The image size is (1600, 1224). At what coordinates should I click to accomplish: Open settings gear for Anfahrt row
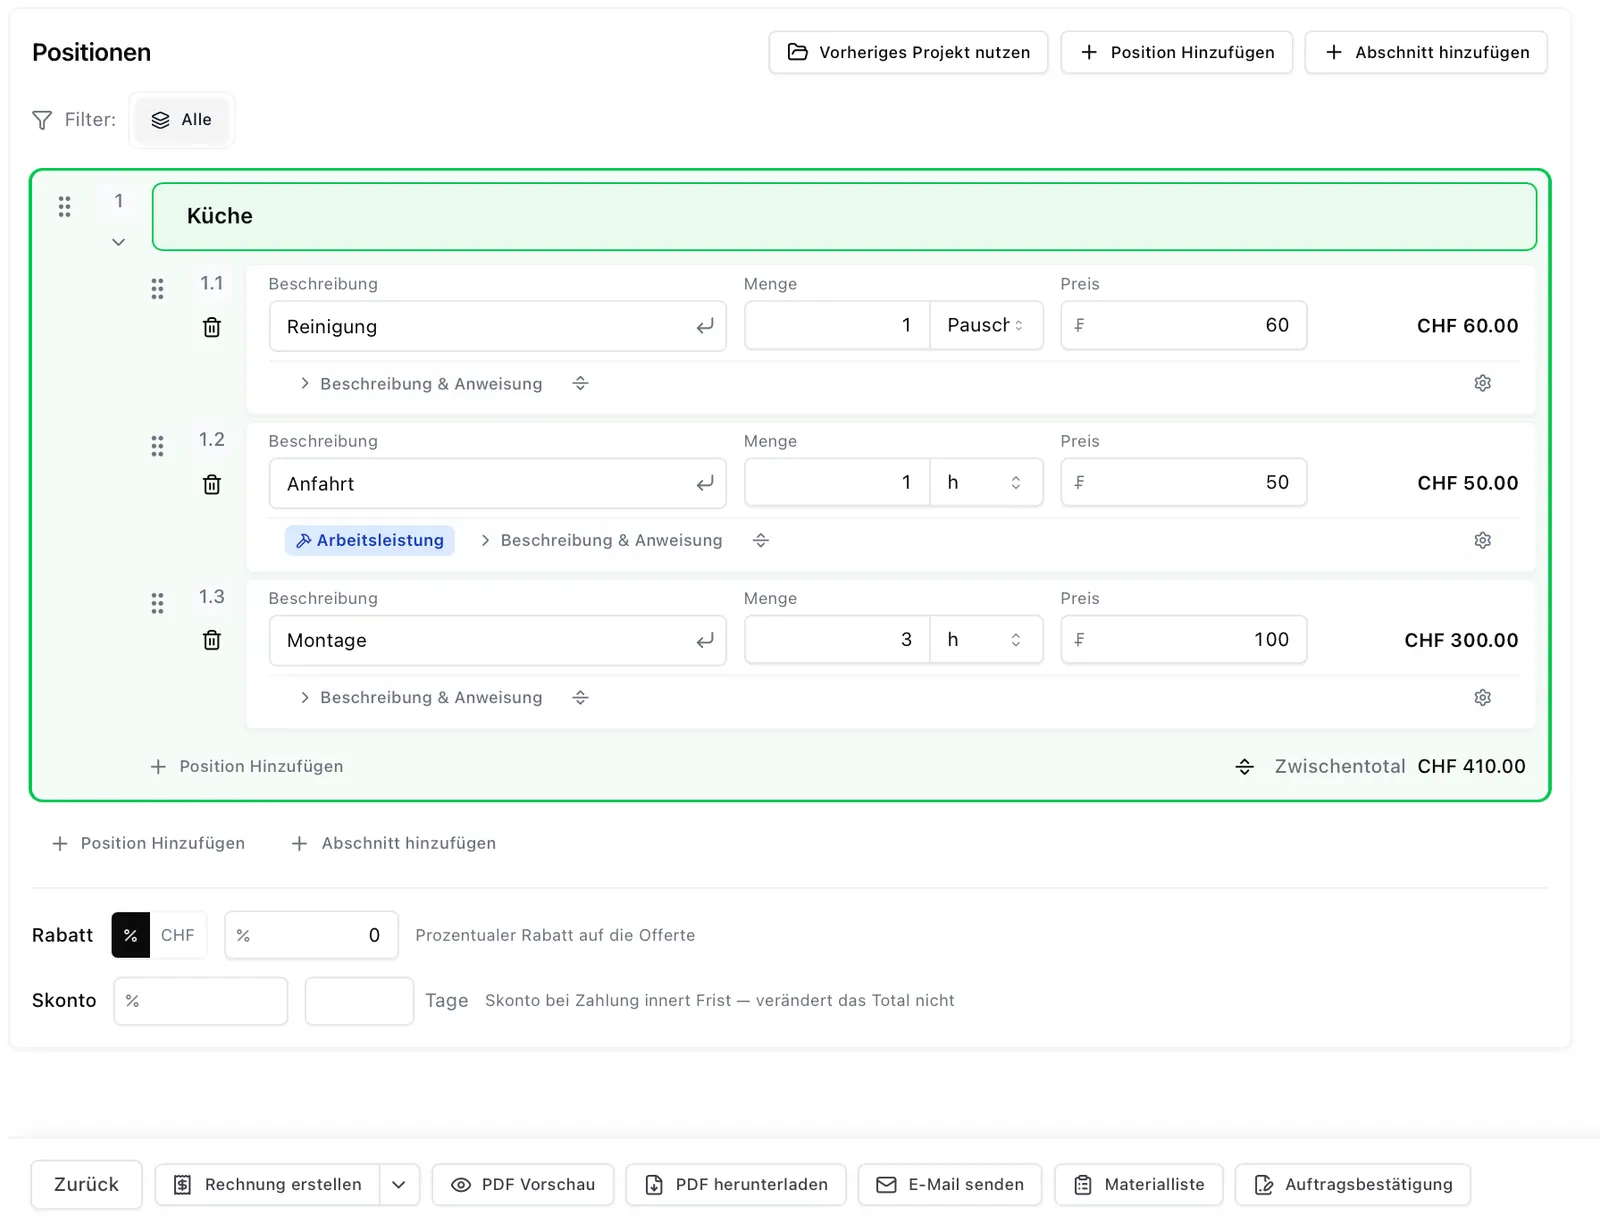(x=1482, y=540)
